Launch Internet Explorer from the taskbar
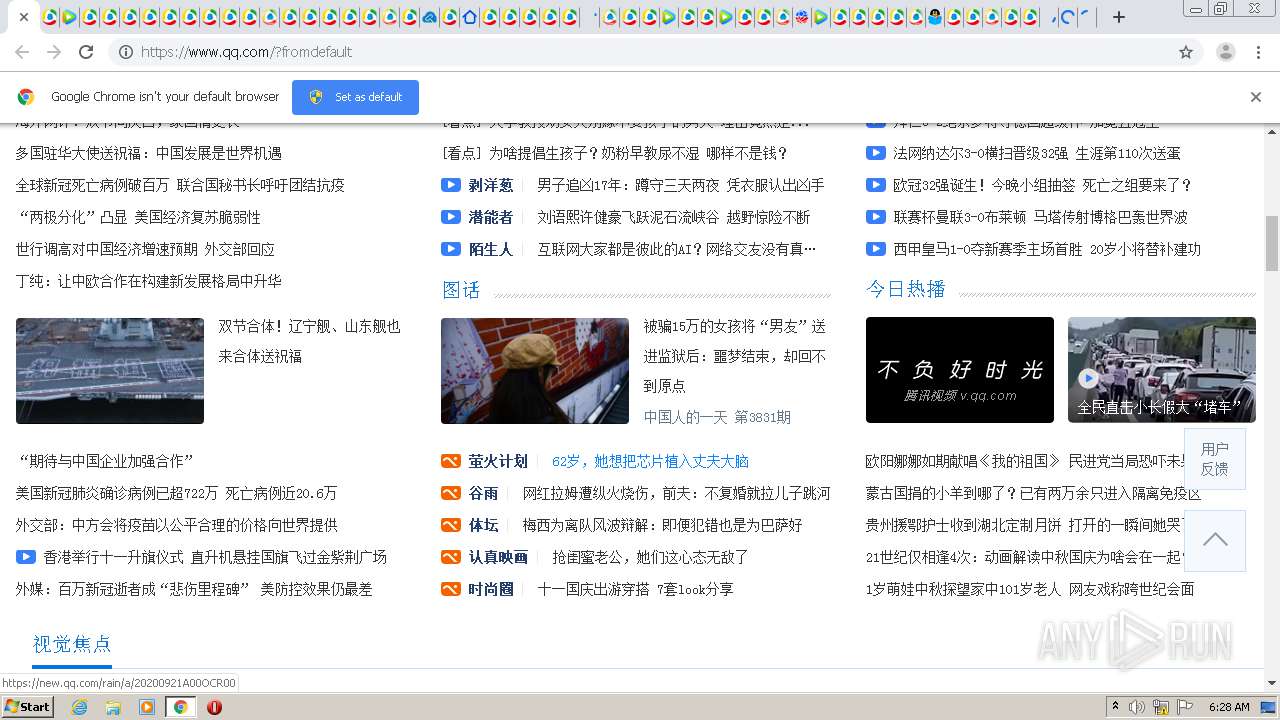This screenshot has height=720, width=1280. coord(79,707)
